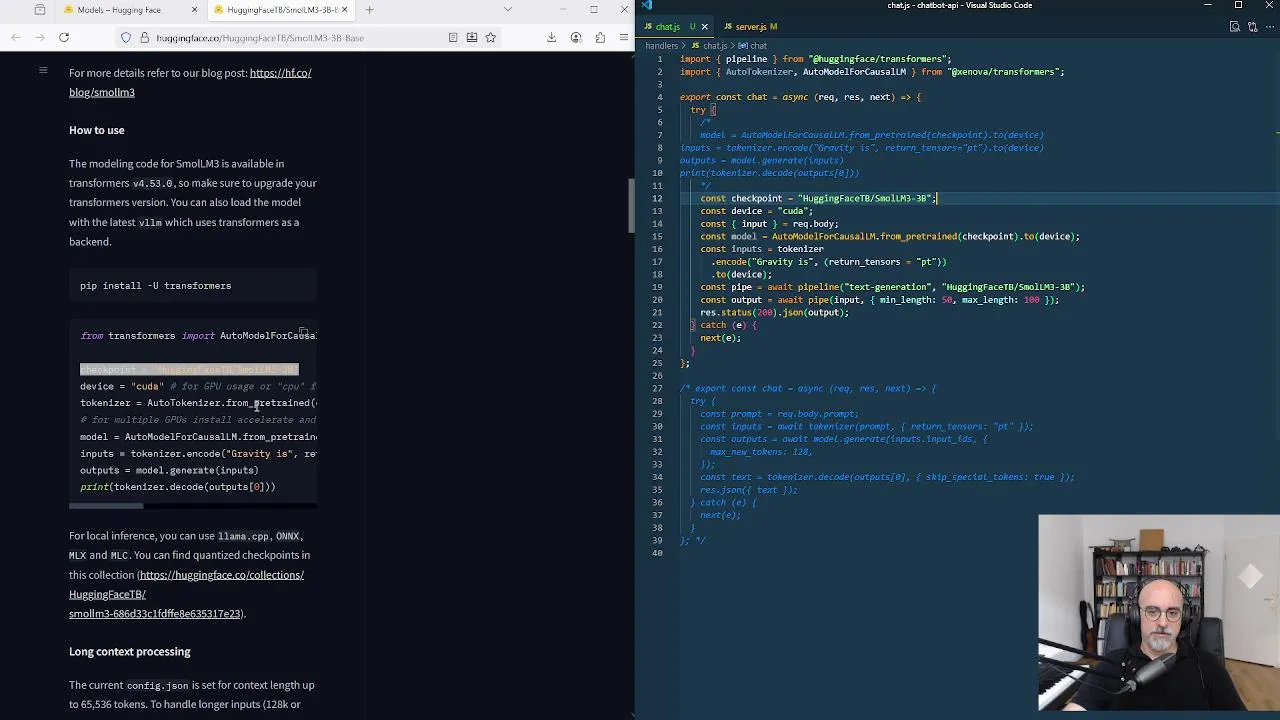Viewport: 1280px width, 720px height.
Task: Switch to the Models – Hugging Face tab
Action: (x=130, y=10)
